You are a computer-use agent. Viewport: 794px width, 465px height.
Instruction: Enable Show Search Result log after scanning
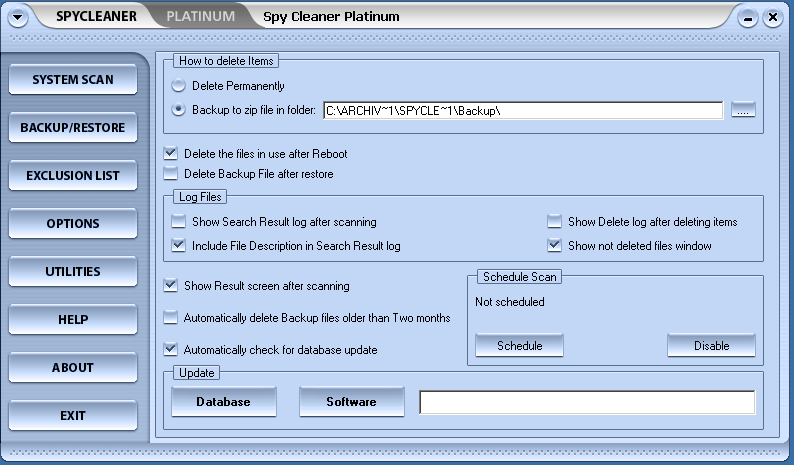pos(178,221)
